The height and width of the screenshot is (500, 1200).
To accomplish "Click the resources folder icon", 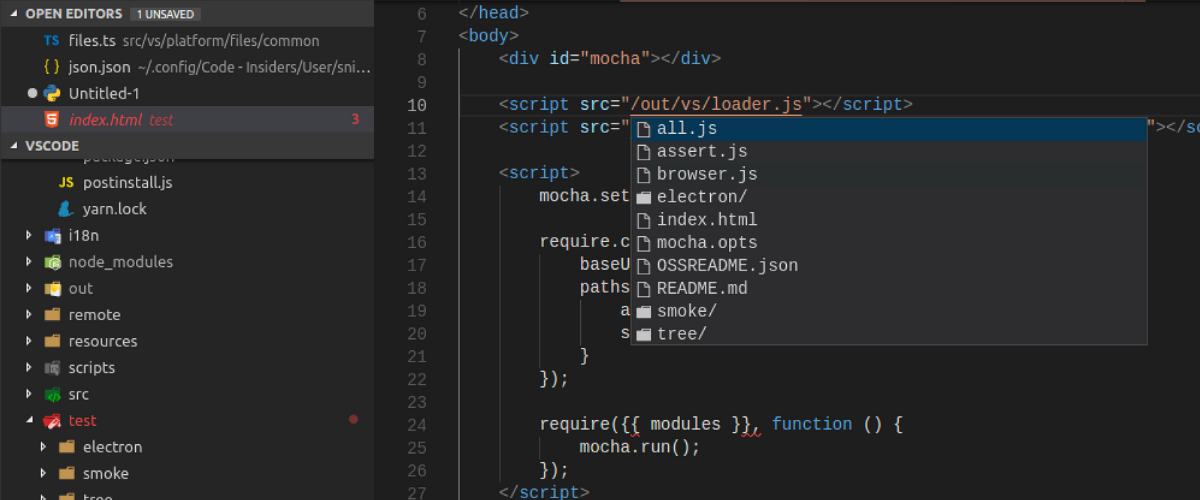I will tap(52, 341).
